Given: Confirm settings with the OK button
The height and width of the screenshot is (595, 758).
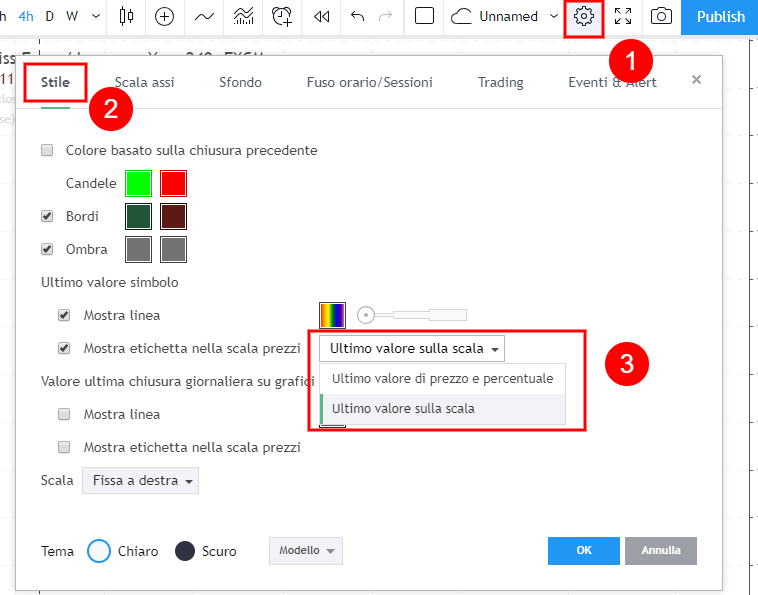Looking at the screenshot, I should pyautogui.click(x=583, y=551).
